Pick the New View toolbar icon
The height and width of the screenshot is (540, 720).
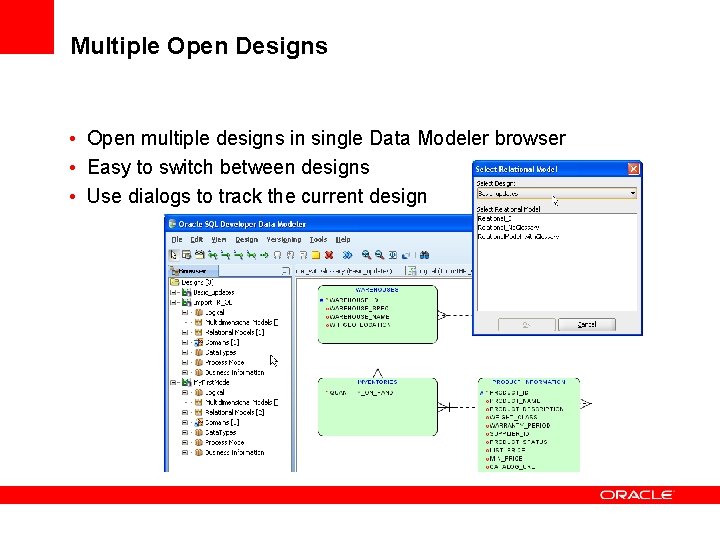[x=199, y=255]
